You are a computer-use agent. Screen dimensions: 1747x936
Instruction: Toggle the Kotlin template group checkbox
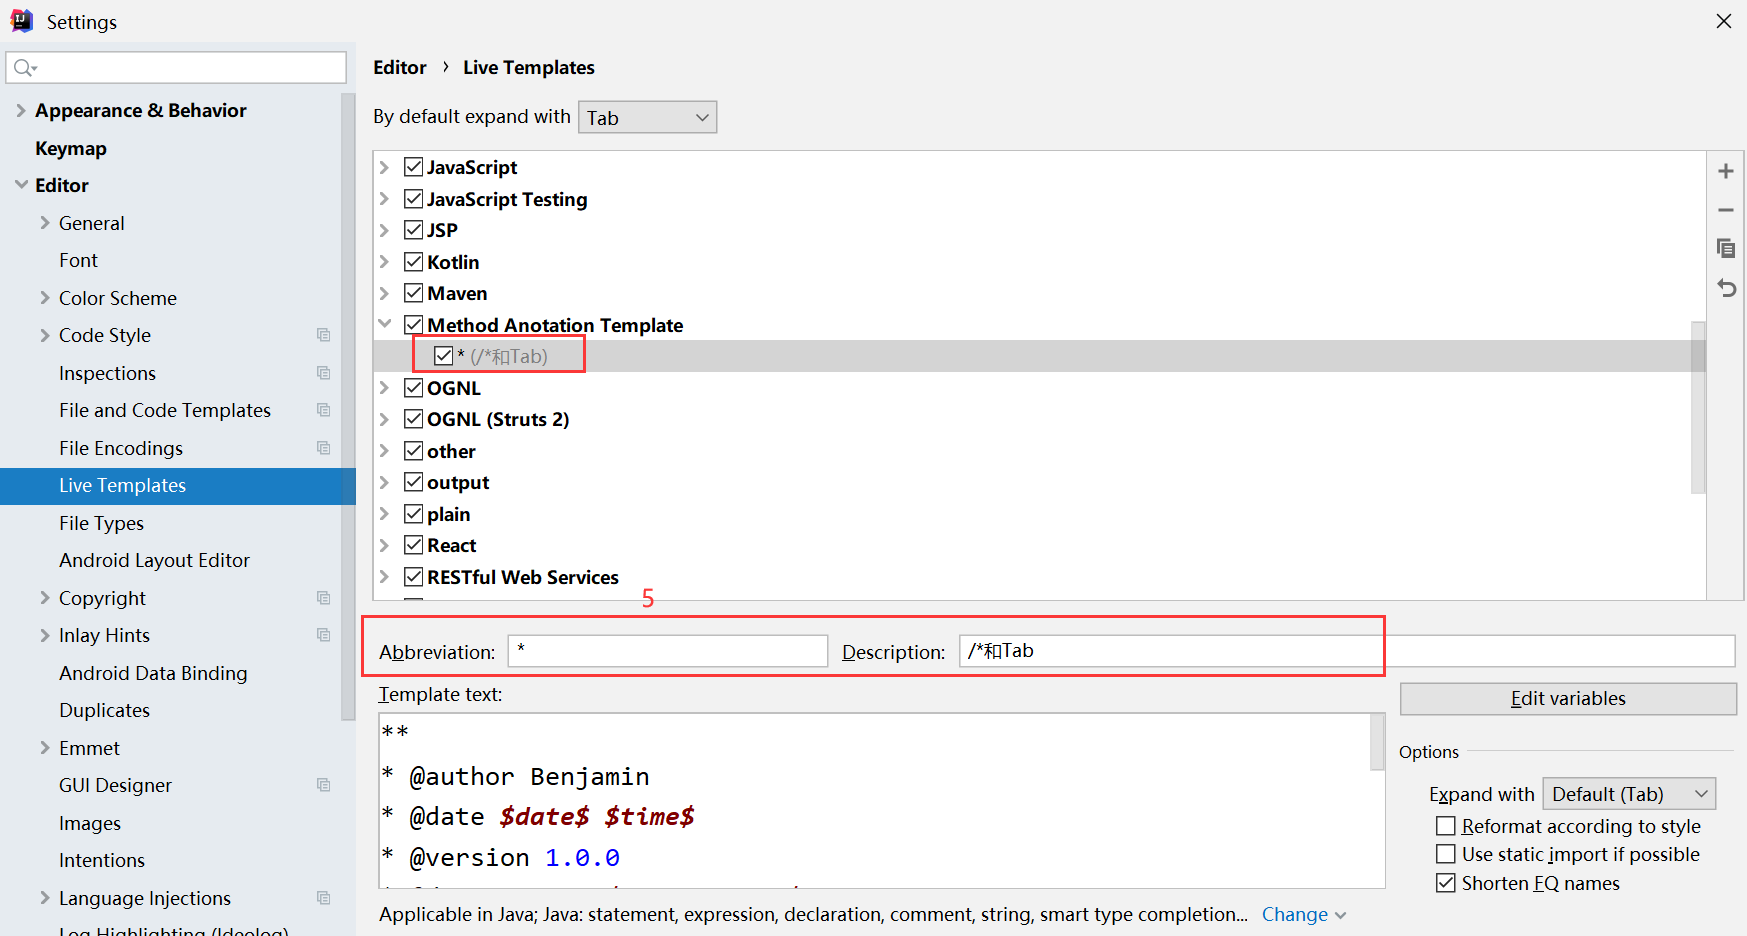[x=414, y=262]
